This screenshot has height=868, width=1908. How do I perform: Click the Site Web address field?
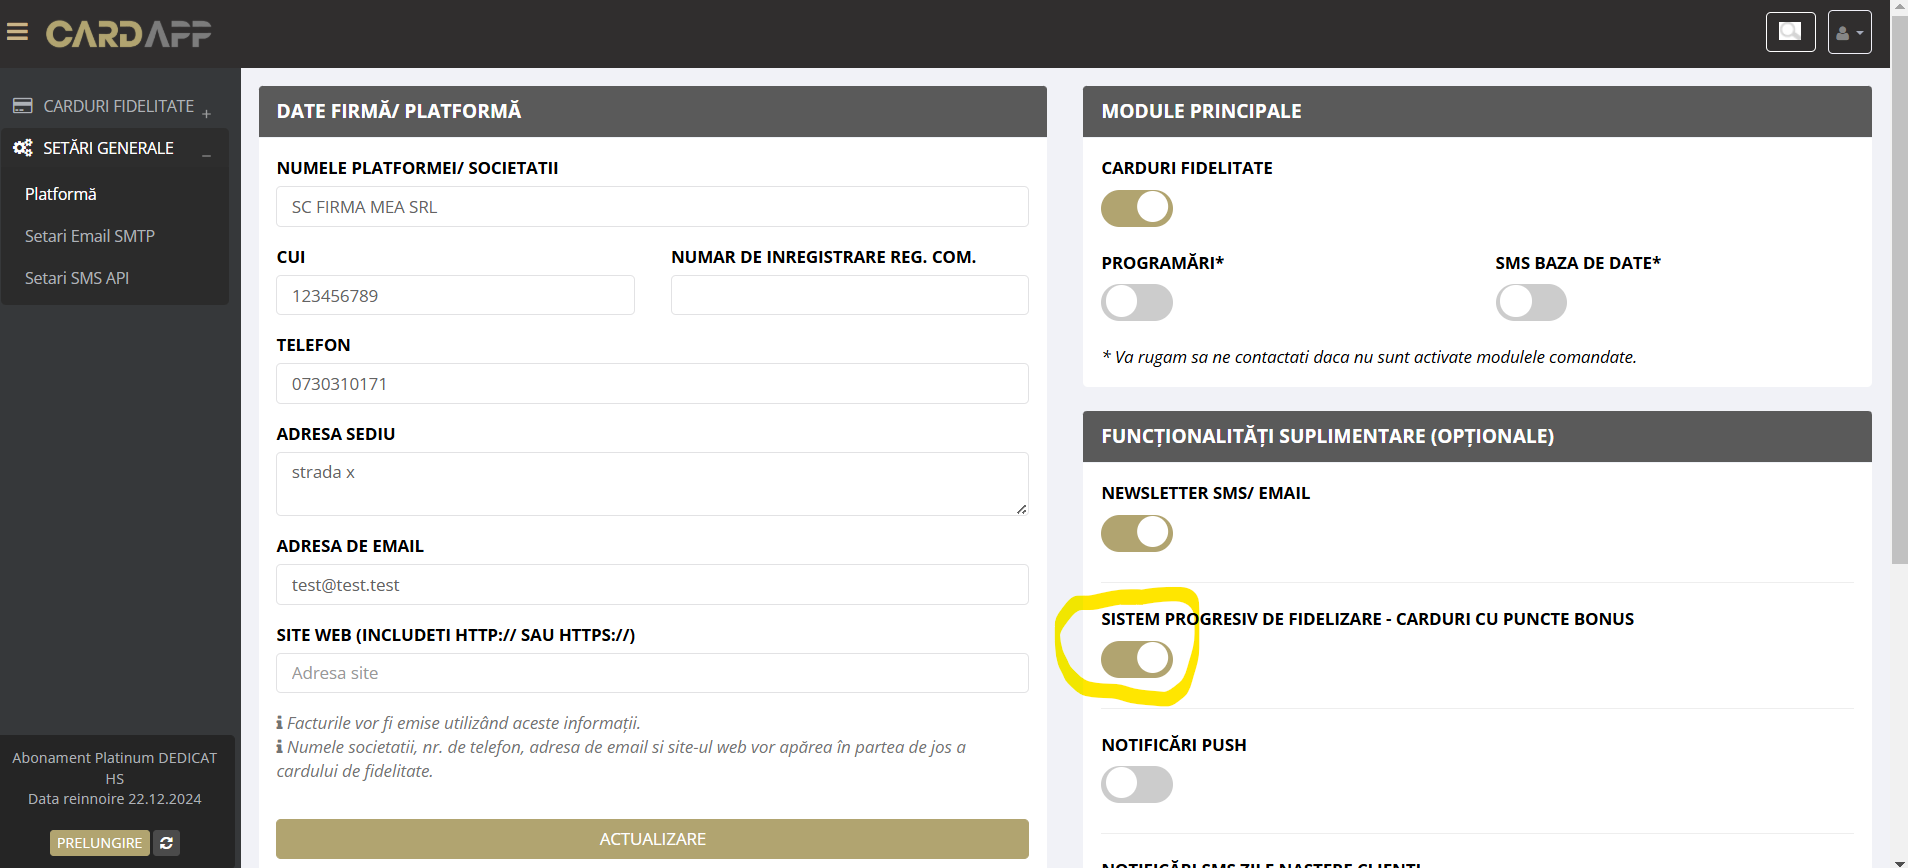[x=652, y=673]
